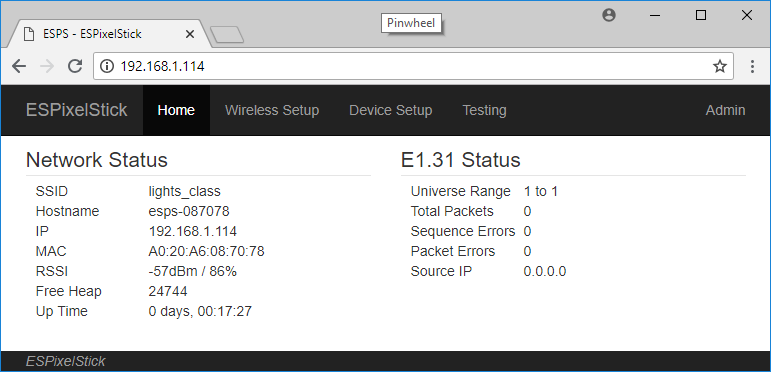The image size is (771, 372).
Task: Open the Device Setup page
Action: click(x=390, y=110)
